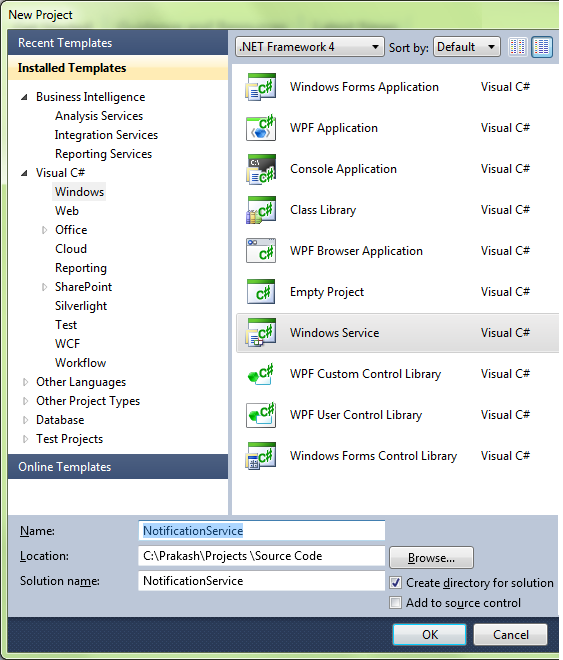Click the Browse... button
Image resolution: width=563 pixels, height=660 pixels.
pos(431,558)
